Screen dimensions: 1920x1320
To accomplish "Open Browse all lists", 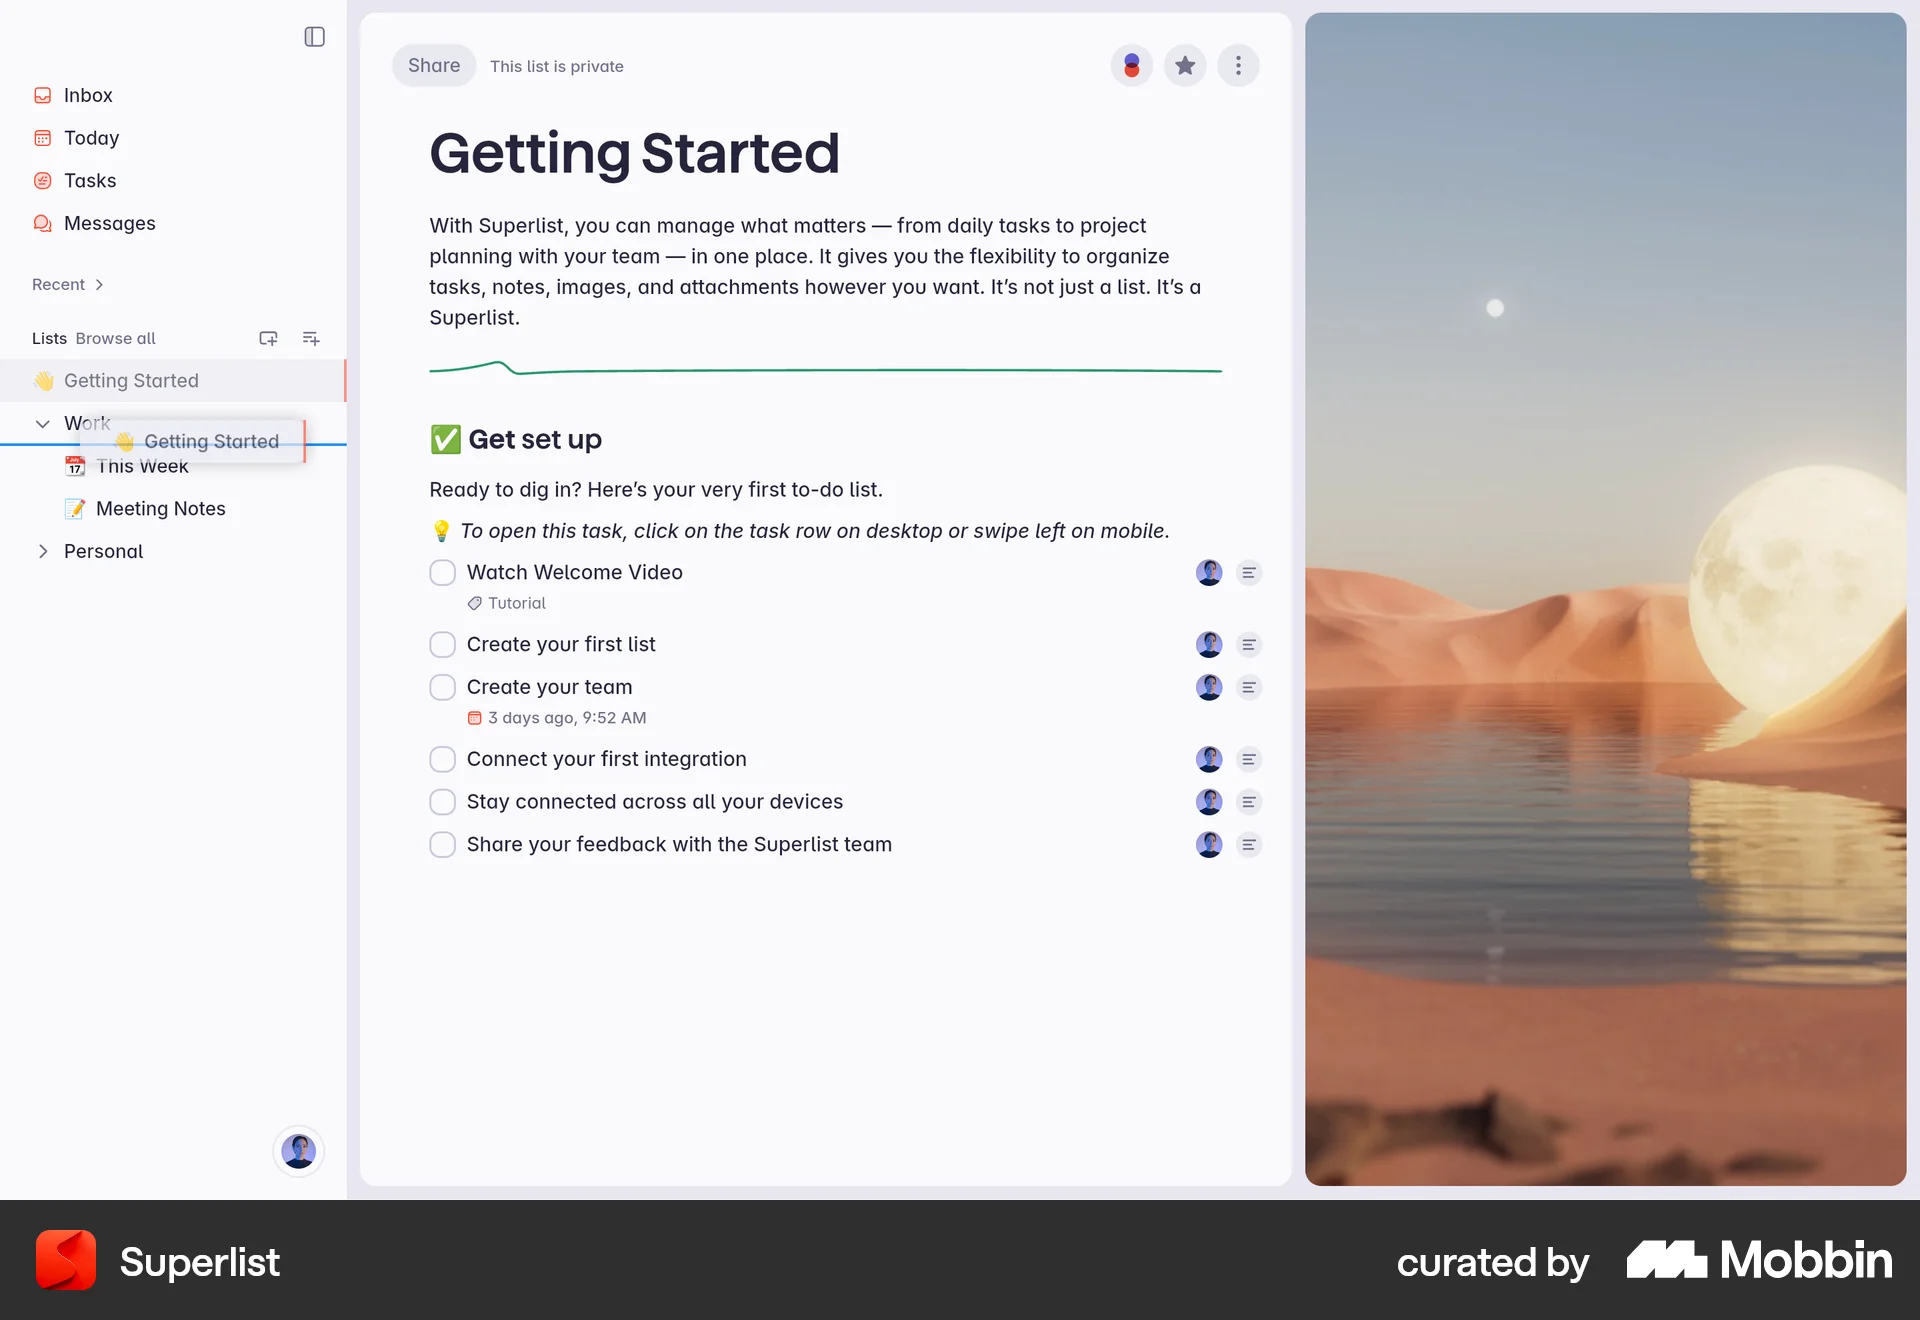I will pos(115,338).
